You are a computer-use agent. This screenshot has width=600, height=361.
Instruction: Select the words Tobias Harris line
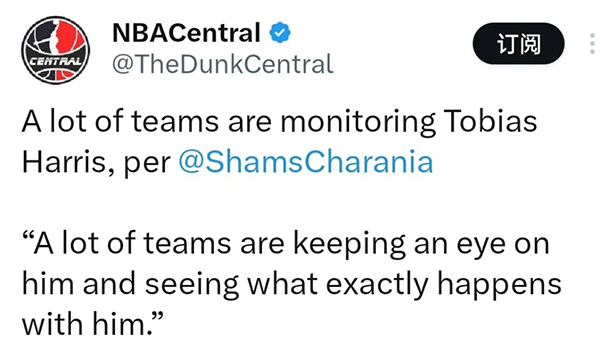pyautogui.click(x=279, y=142)
